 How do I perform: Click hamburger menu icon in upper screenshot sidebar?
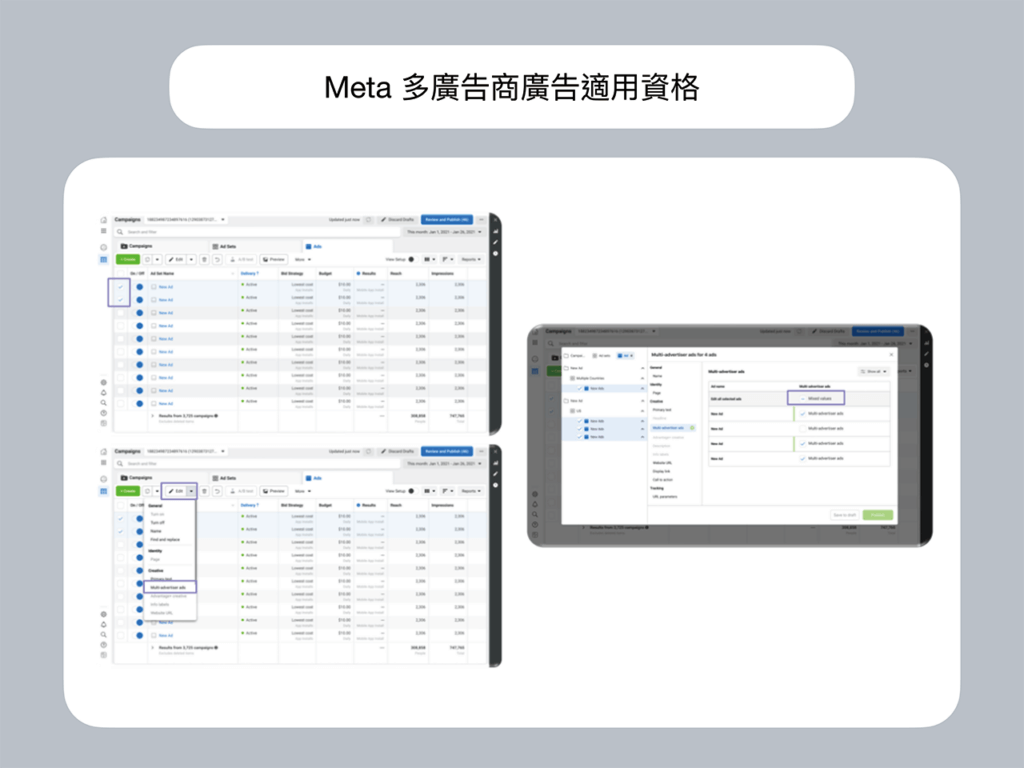pyautogui.click(x=103, y=231)
